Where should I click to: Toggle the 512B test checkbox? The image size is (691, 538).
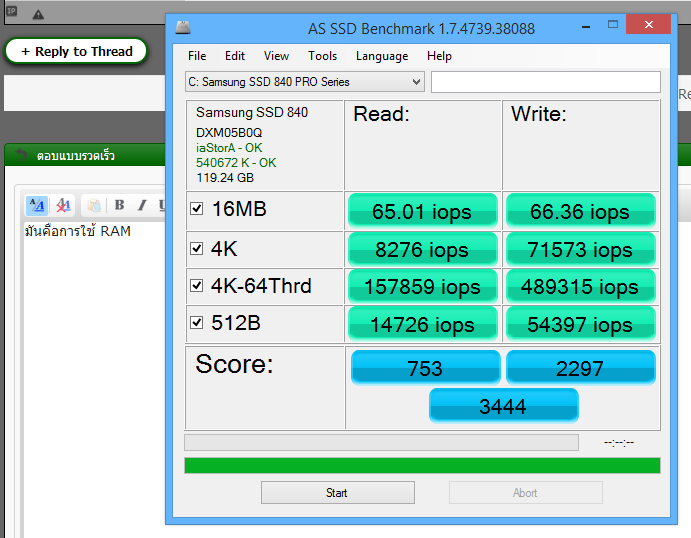tap(197, 323)
